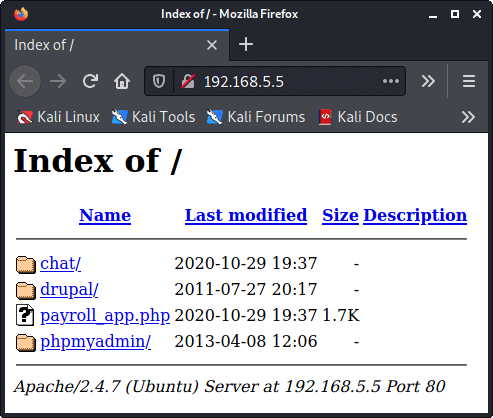Go to the Firefox home page icon
Image resolution: width=493 pixels, height=418 pixels.
click(x=122, y=81)
